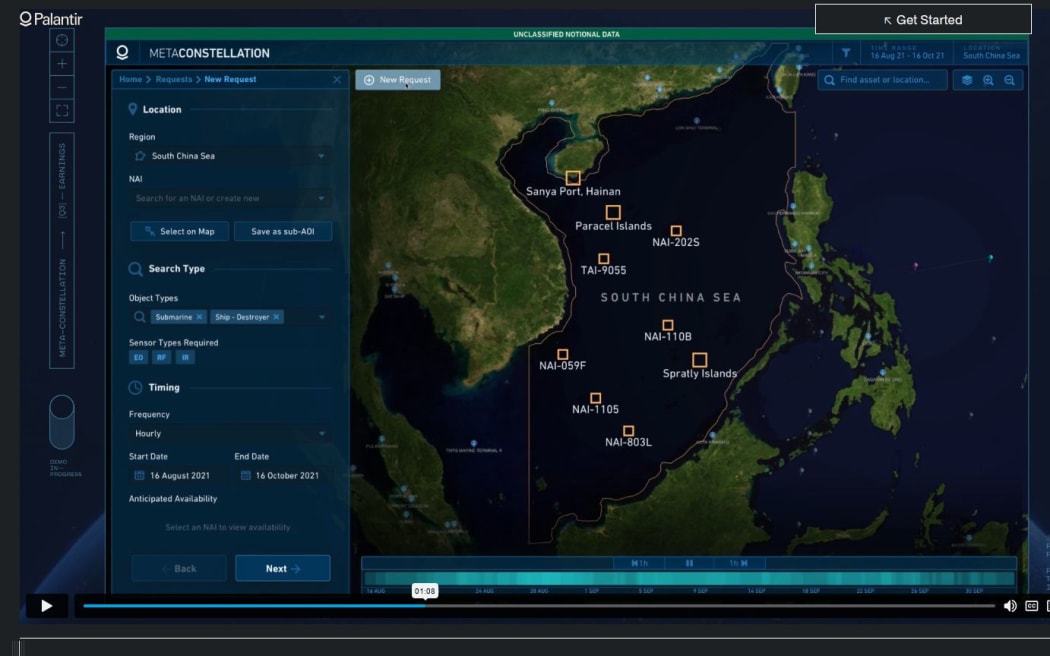Toggle closed captions CC

1032,606
